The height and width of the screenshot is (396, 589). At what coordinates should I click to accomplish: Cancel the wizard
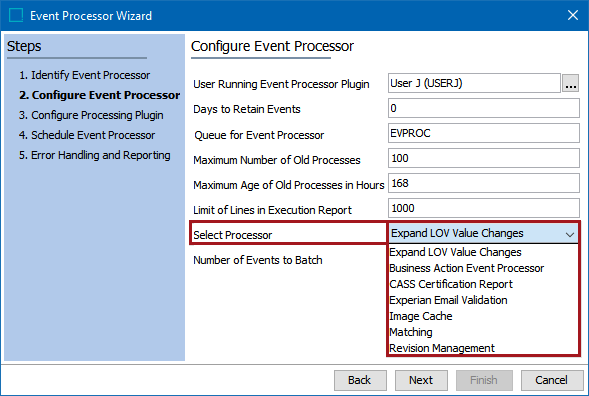point(551,380)
